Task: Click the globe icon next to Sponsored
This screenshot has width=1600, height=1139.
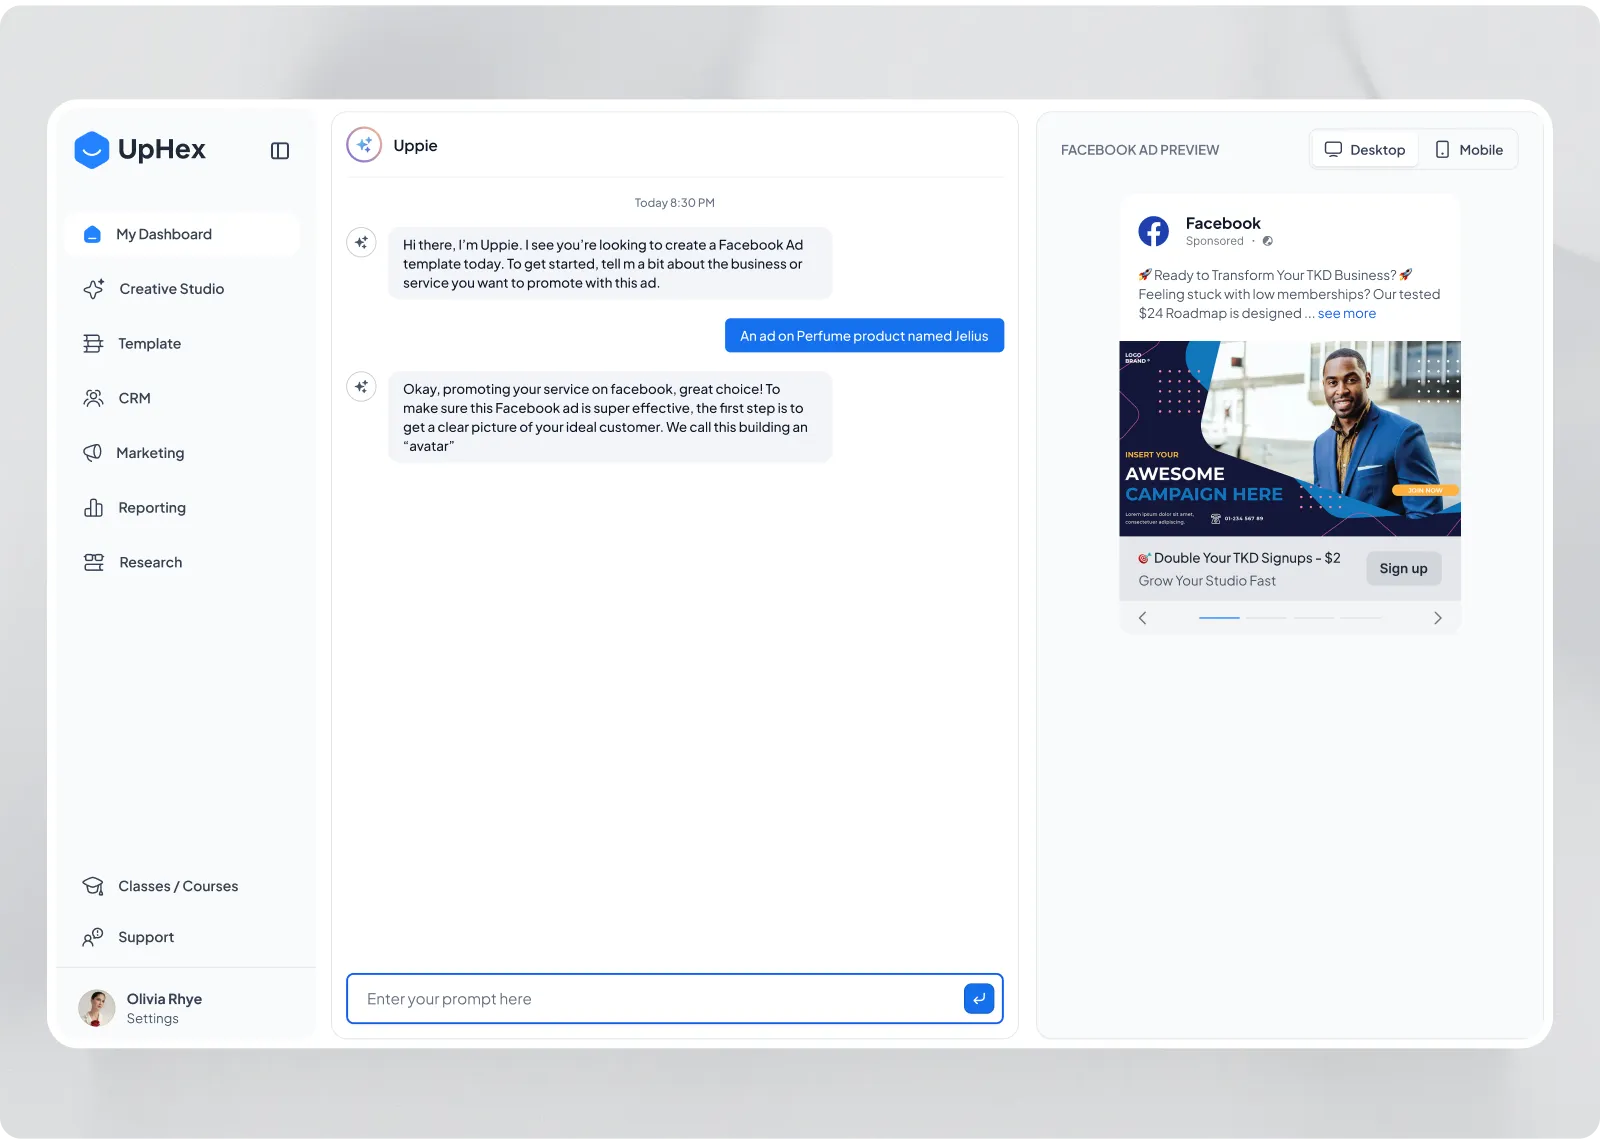Action: click(x=1268, y=241)
